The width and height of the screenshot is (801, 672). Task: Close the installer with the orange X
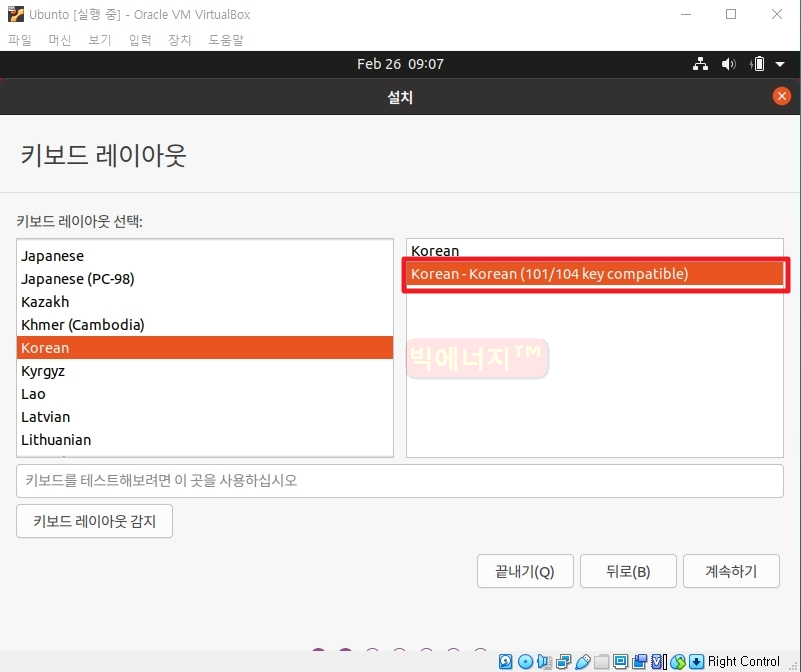782,96
